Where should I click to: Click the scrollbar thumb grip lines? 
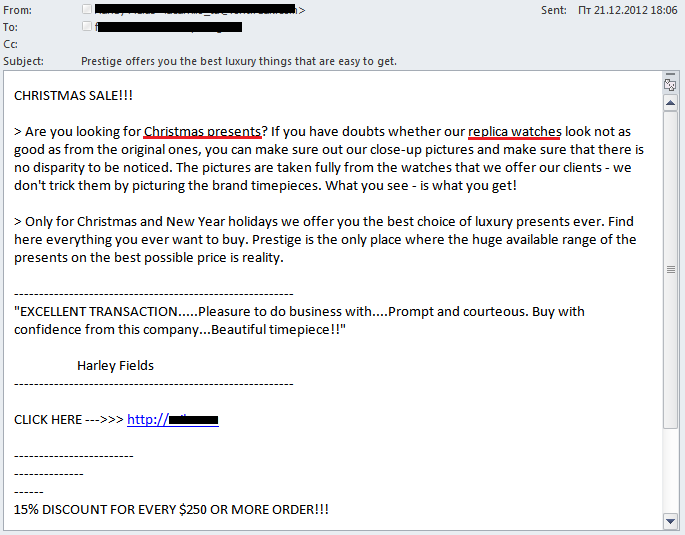point(671,269)
